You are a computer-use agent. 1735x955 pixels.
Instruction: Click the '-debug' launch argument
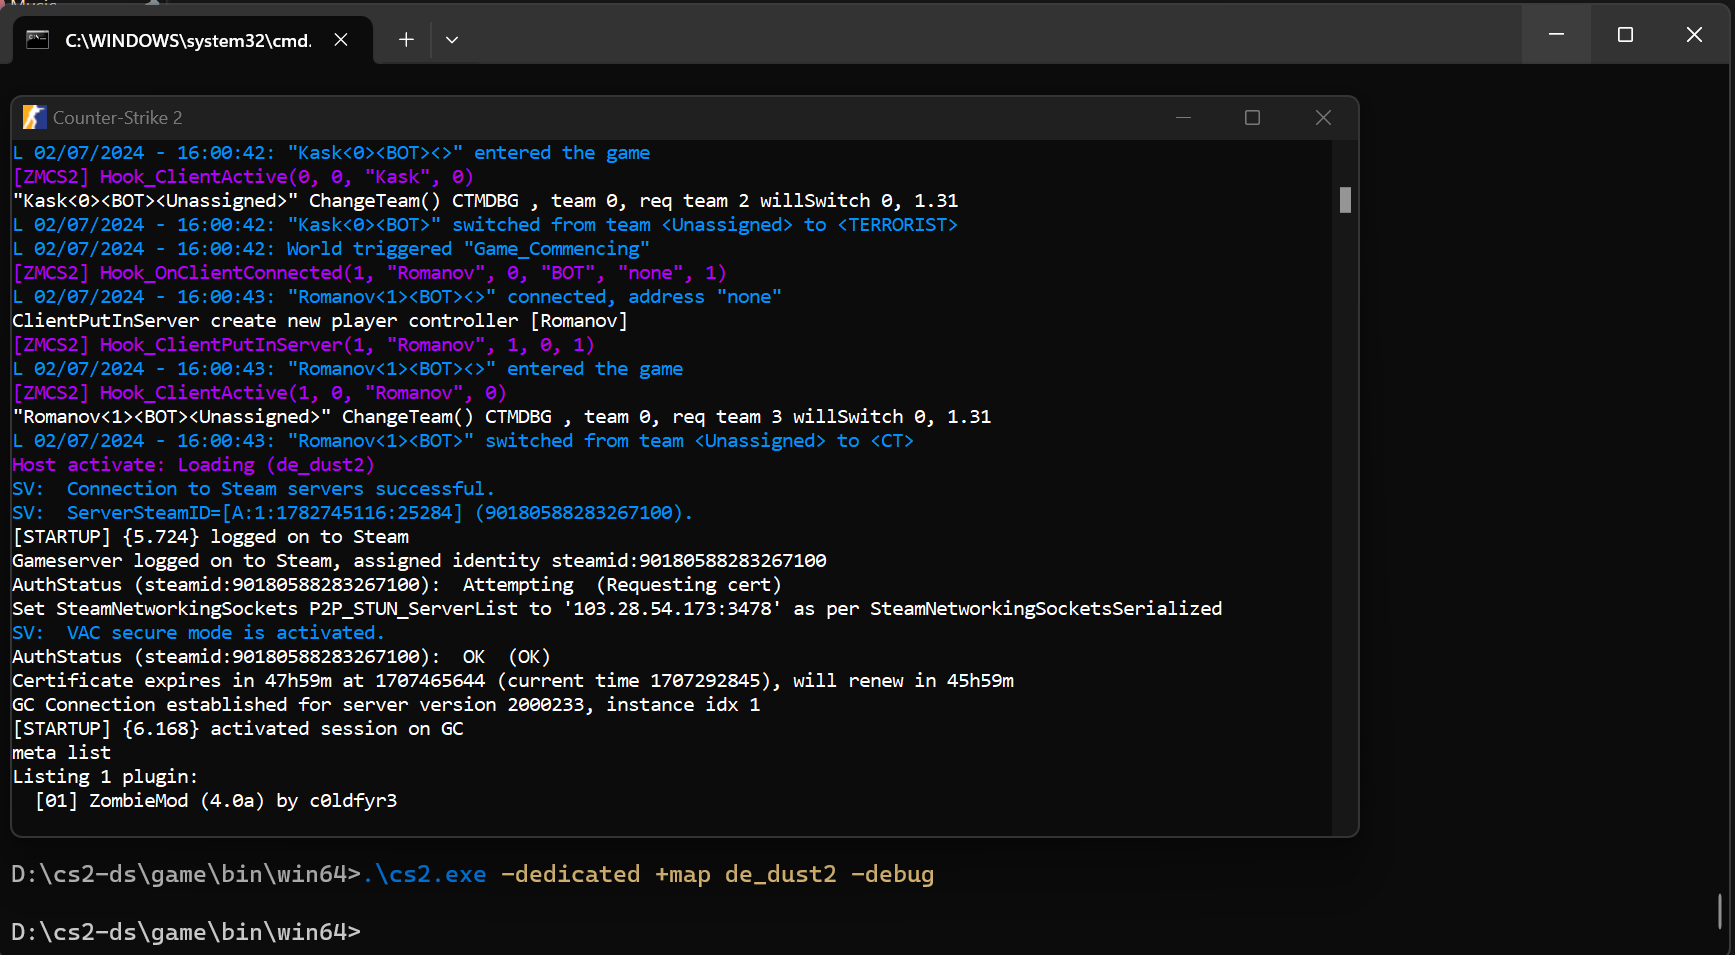(x=893, y=874)
